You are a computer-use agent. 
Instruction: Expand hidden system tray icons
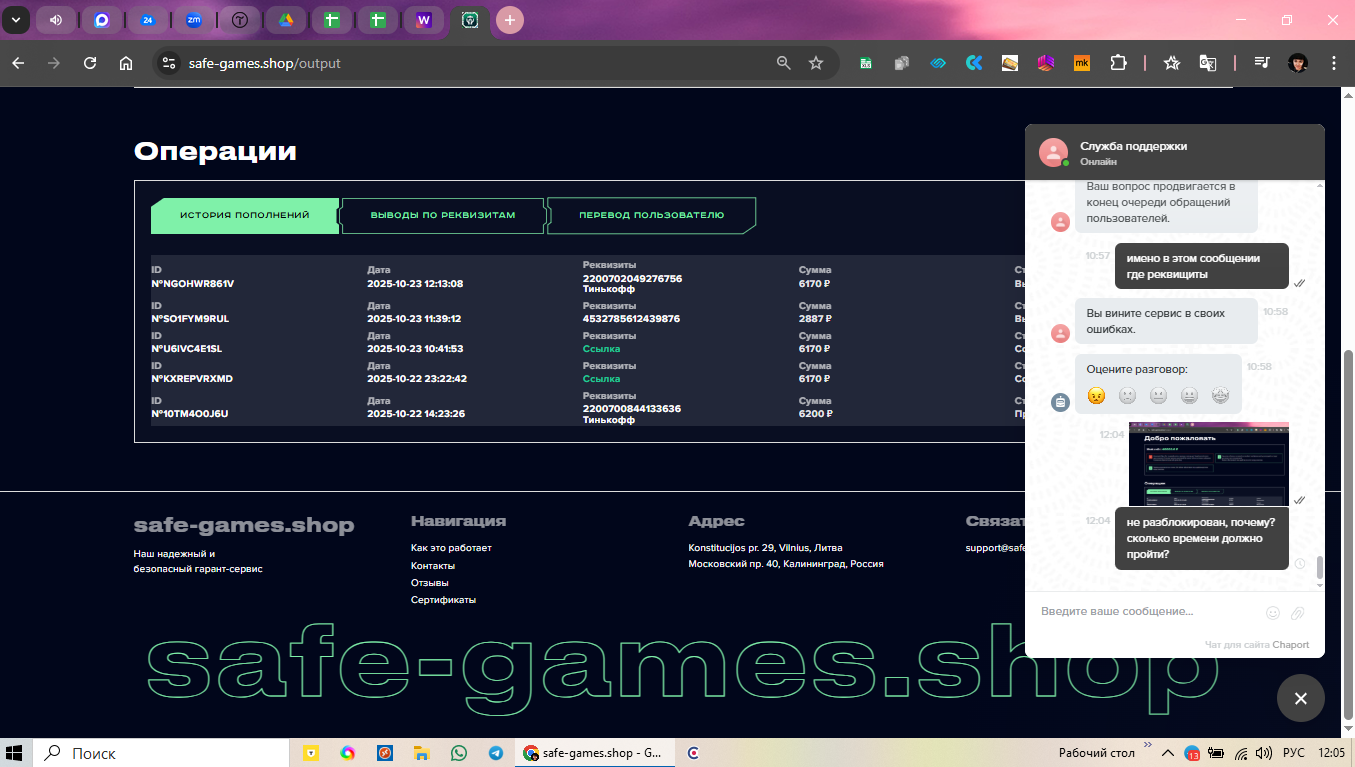[x=1166, y=752]
